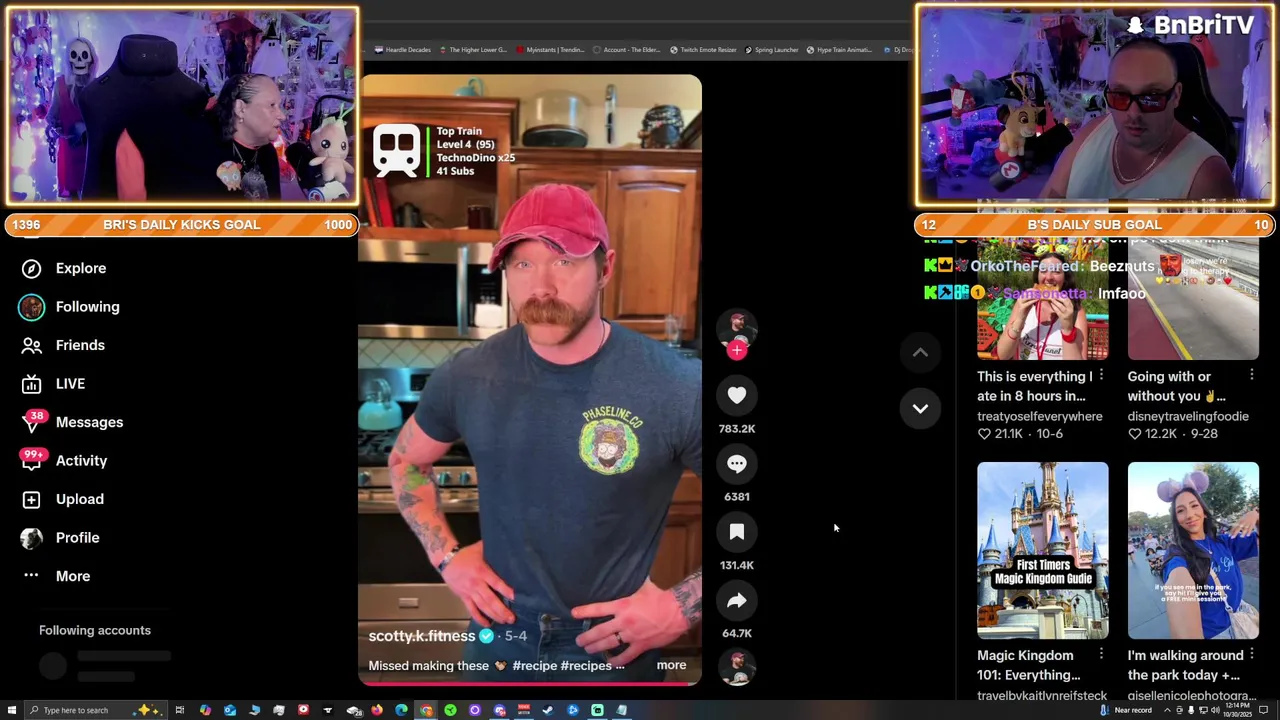Show hidden system tray icons chevron
Screen dimensions: 1280x720
(x=1166, y=710)
